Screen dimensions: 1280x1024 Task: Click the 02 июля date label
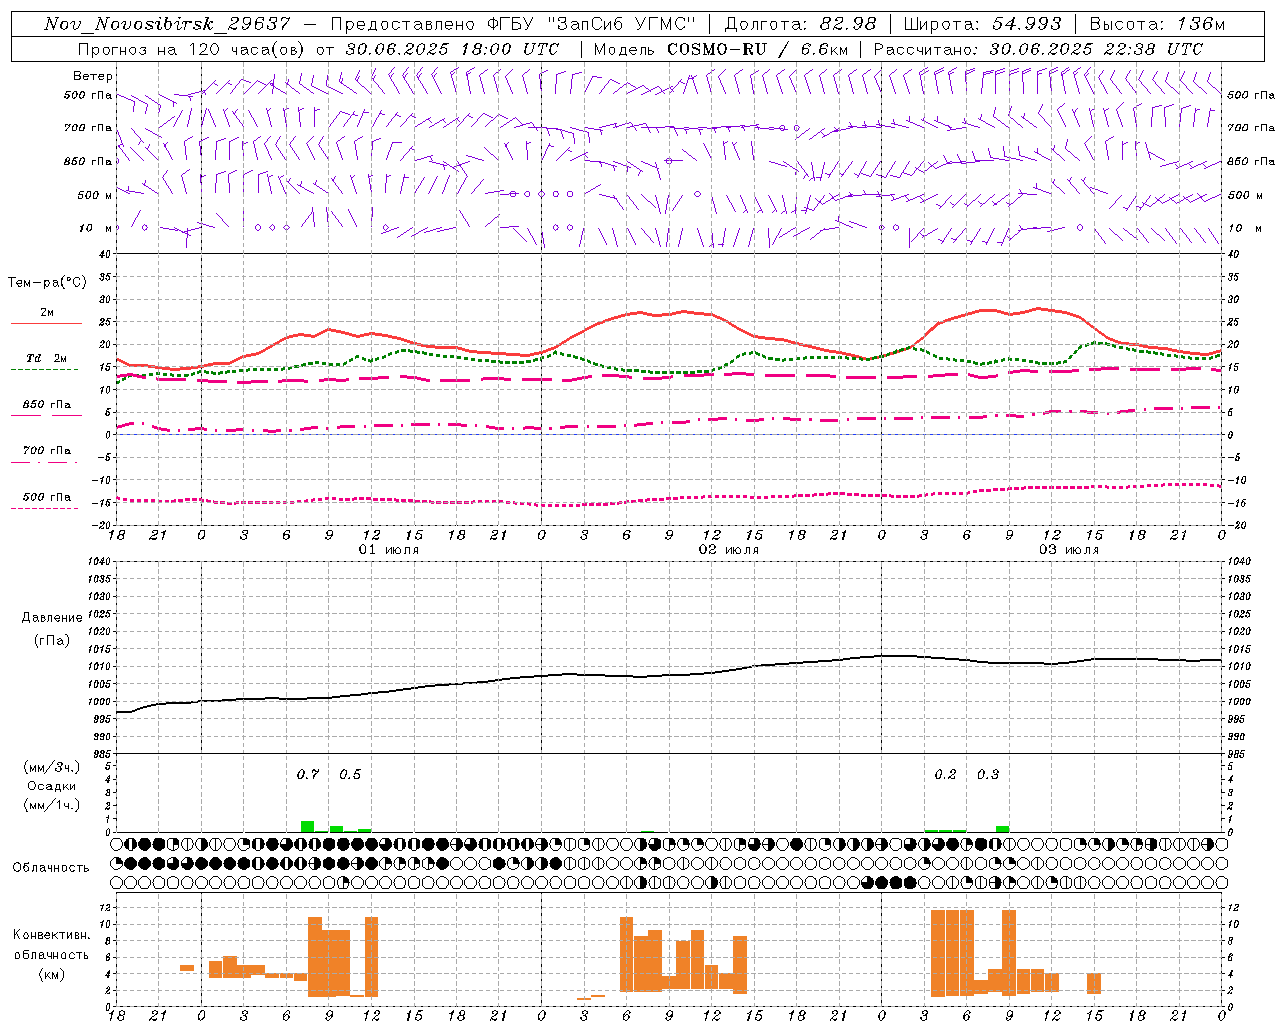[x=728, y=550]
